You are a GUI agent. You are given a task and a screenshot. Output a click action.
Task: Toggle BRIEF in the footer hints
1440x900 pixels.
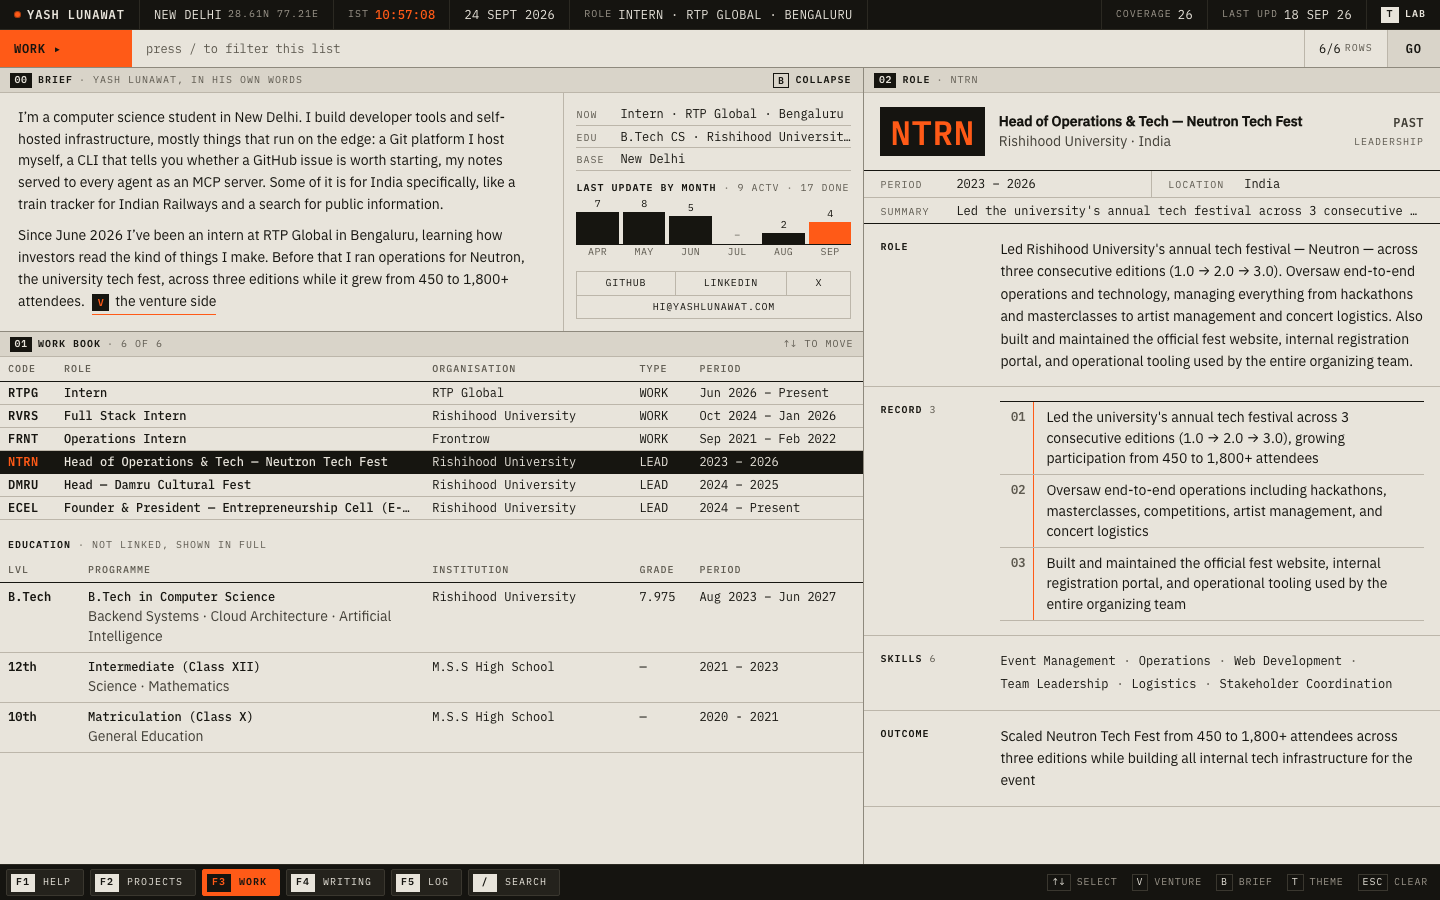1244,882
